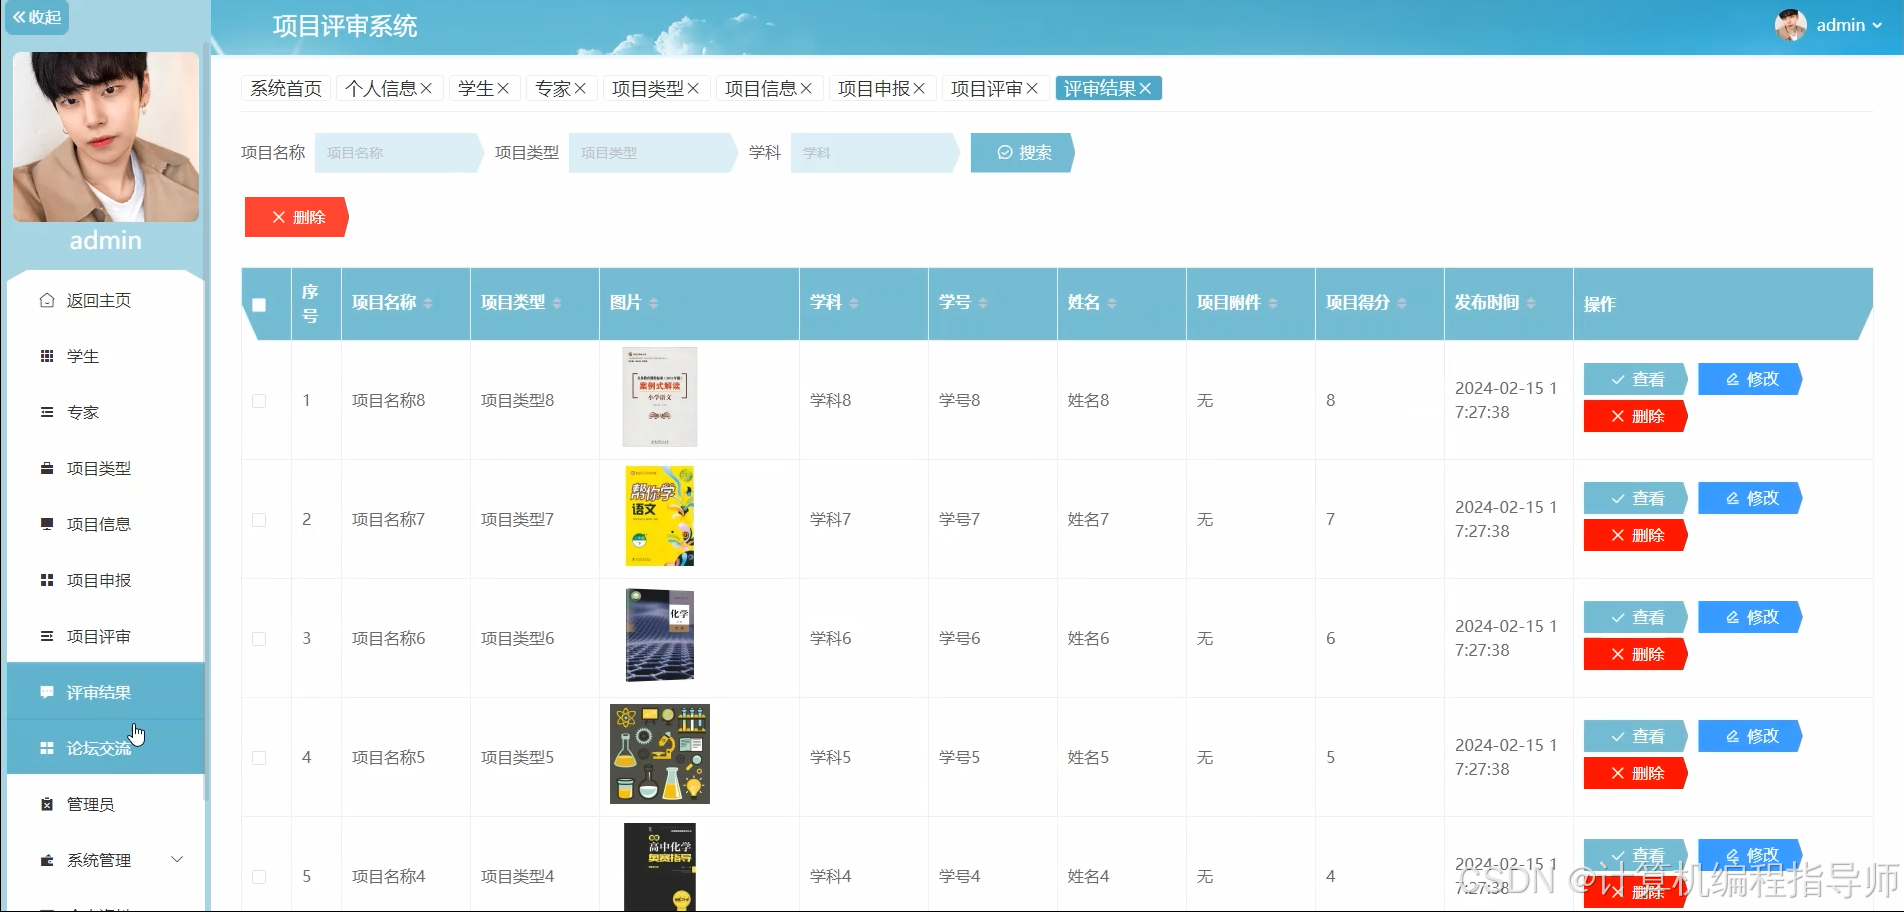Close the active 评审结果 tab
The width and height of the screenshot is (1904, 912).
[x=1145, y=88]
